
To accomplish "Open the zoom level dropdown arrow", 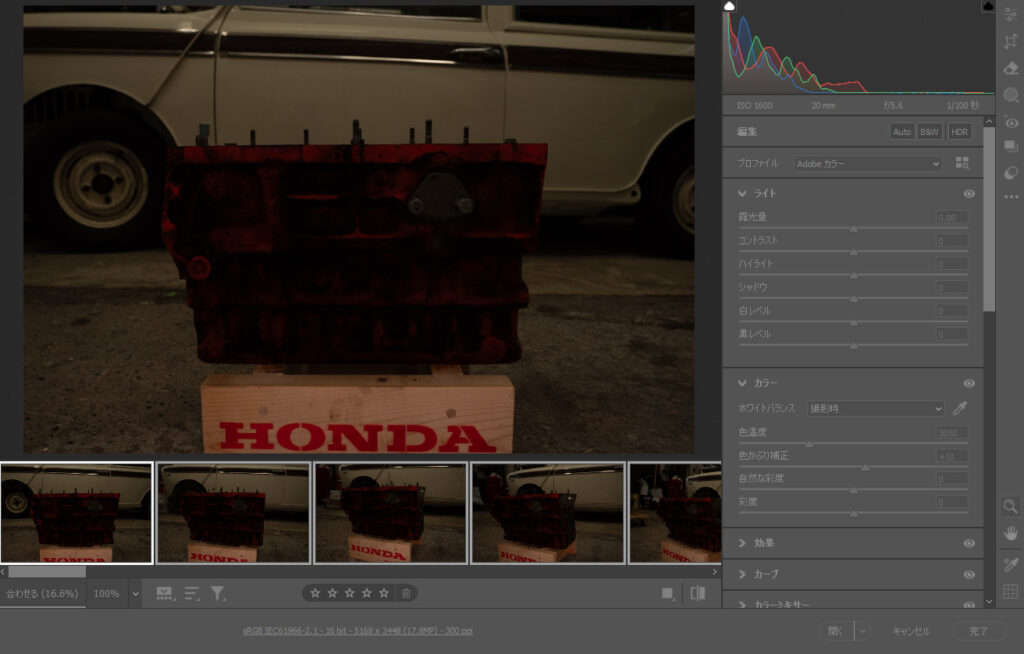I will tap(135, 594).
